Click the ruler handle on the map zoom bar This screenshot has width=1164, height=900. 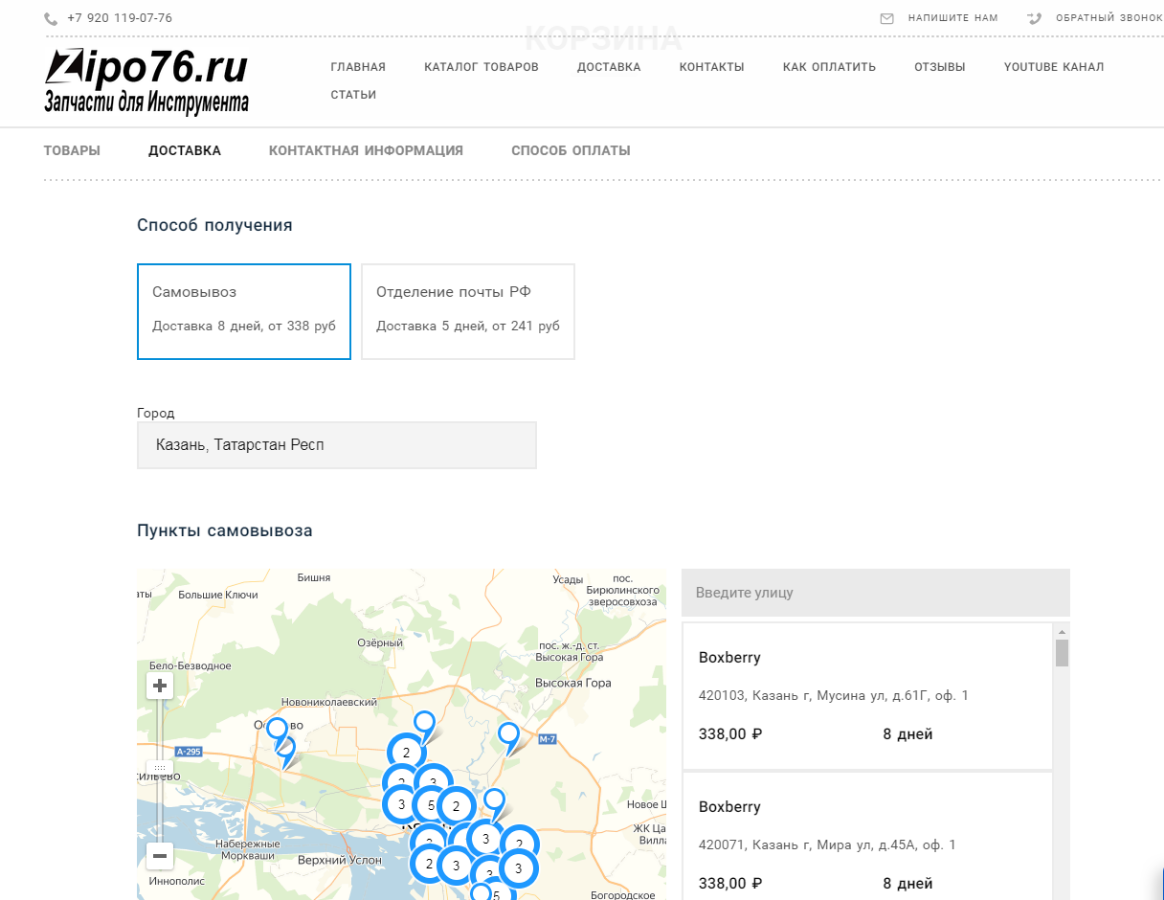159,768
